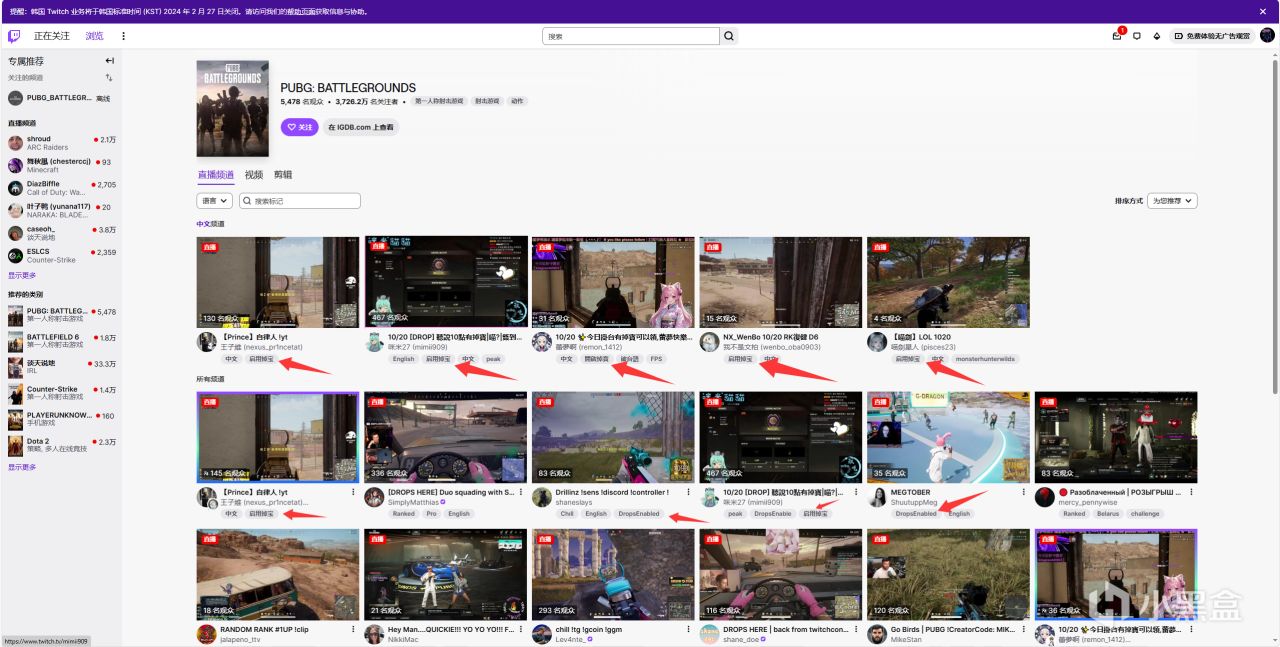Select the 直播频道 tab
Viewport: 1280px width, 647px height.
click(x=215, y=174)
